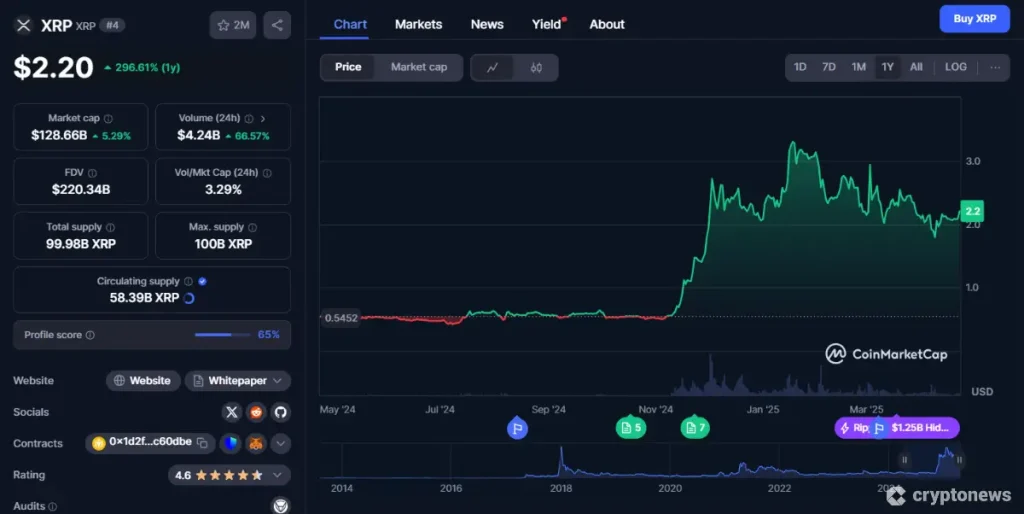Open the Website link button
1024x514 pixels.
point(142,381)
